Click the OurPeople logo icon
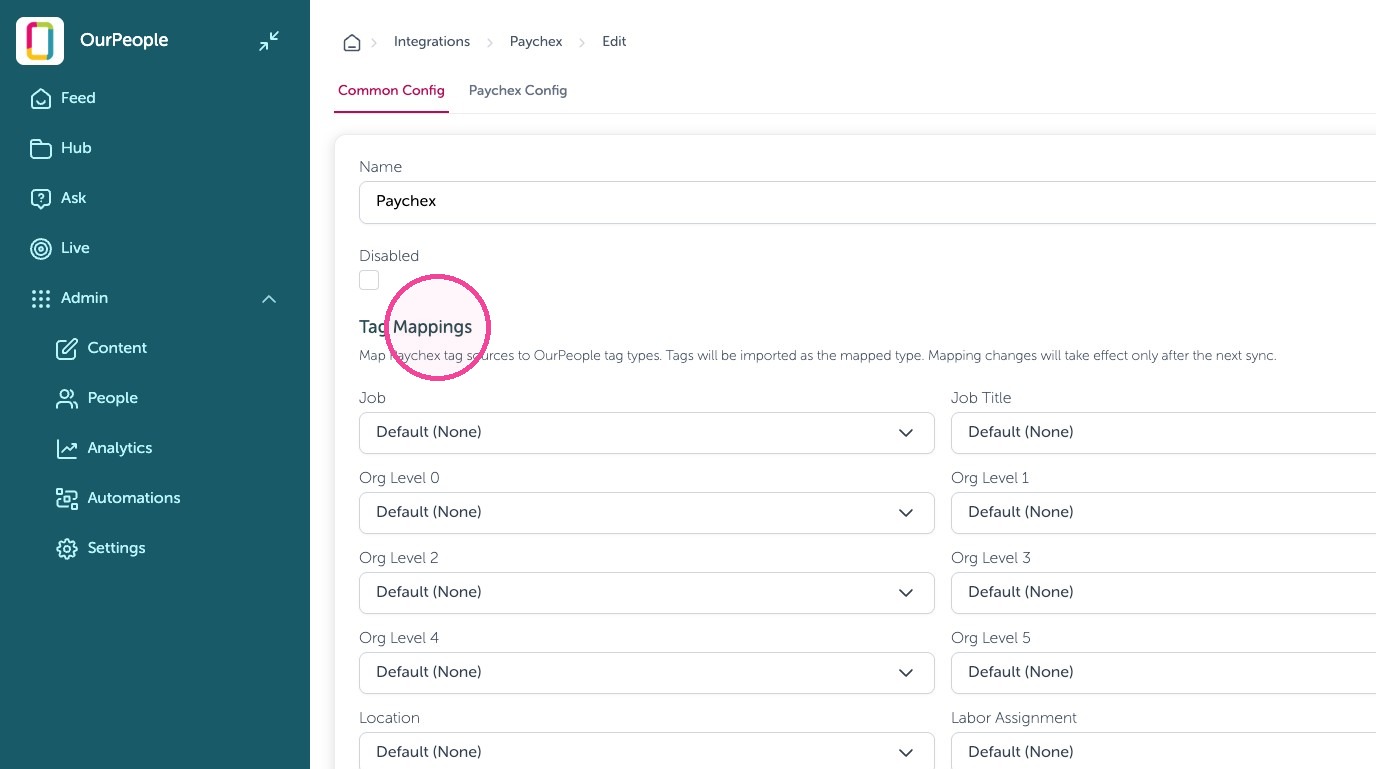 [40, 41]
